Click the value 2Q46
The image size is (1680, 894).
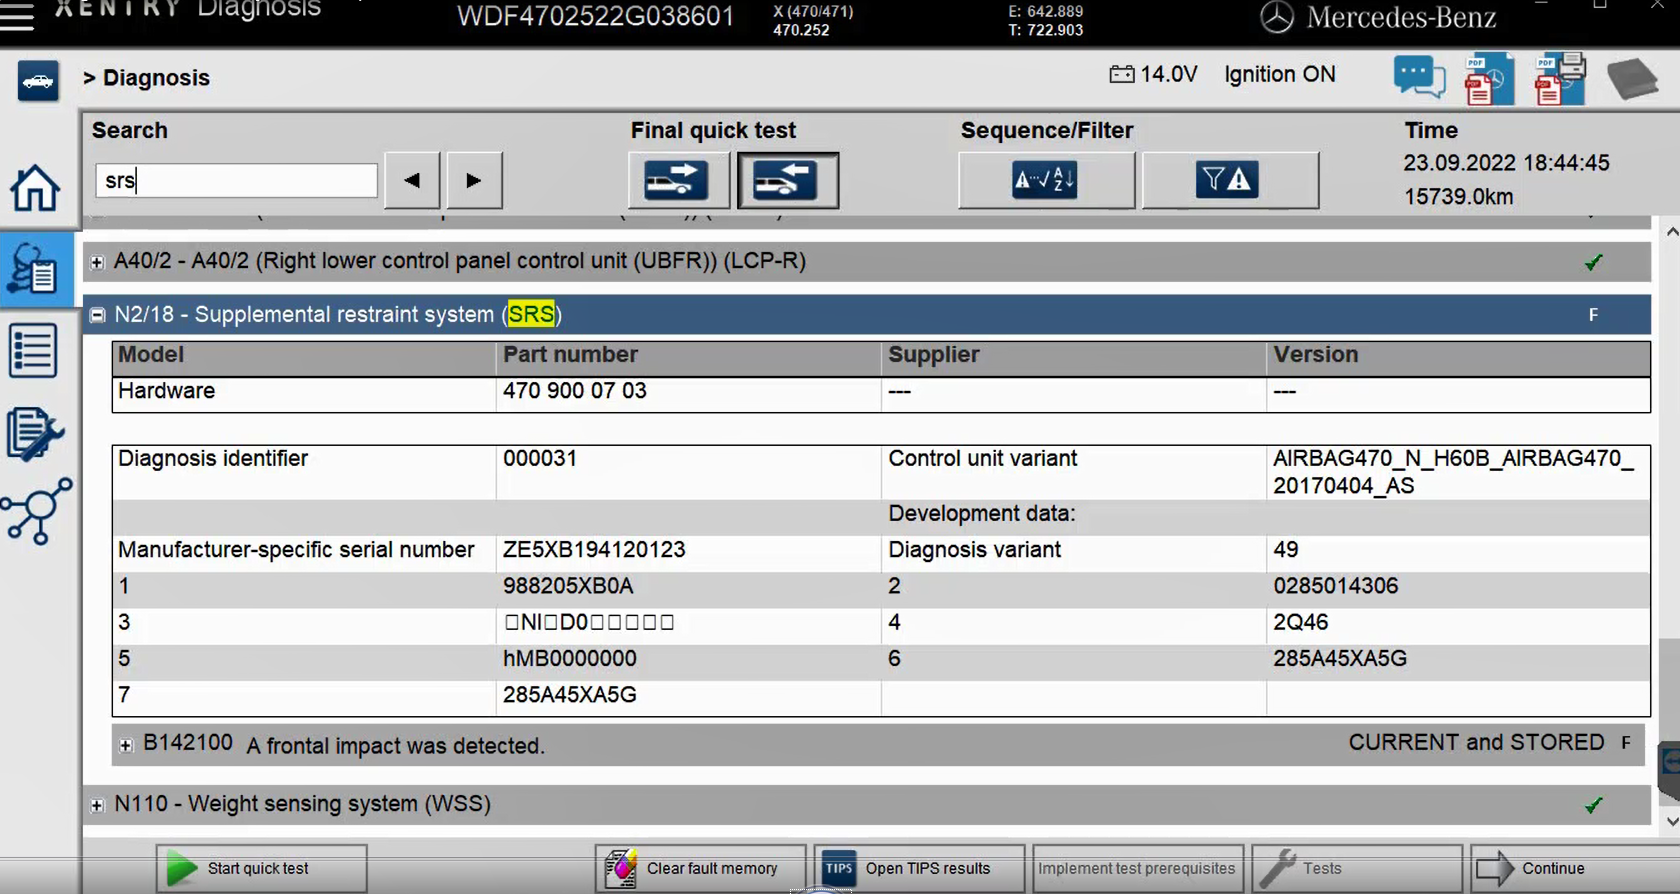pos(1300,622)
